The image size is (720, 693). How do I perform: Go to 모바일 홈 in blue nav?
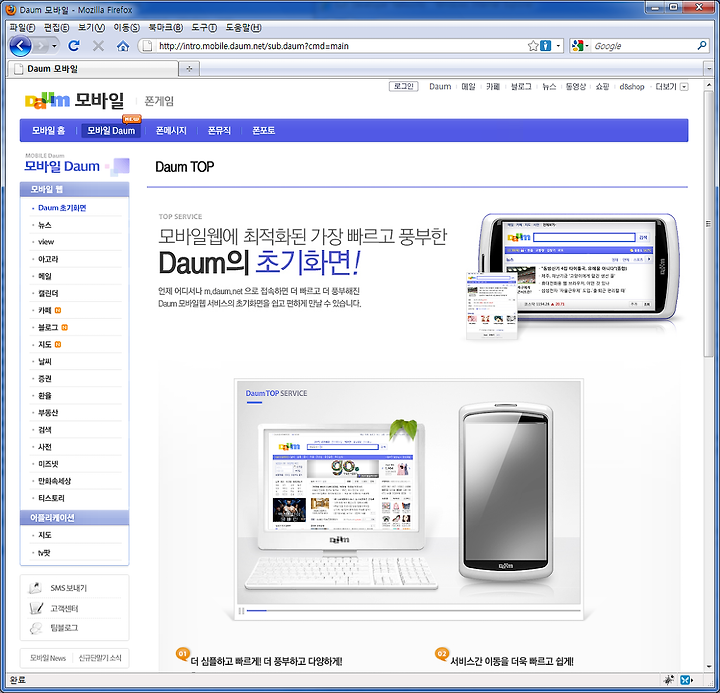pos(48,130)
